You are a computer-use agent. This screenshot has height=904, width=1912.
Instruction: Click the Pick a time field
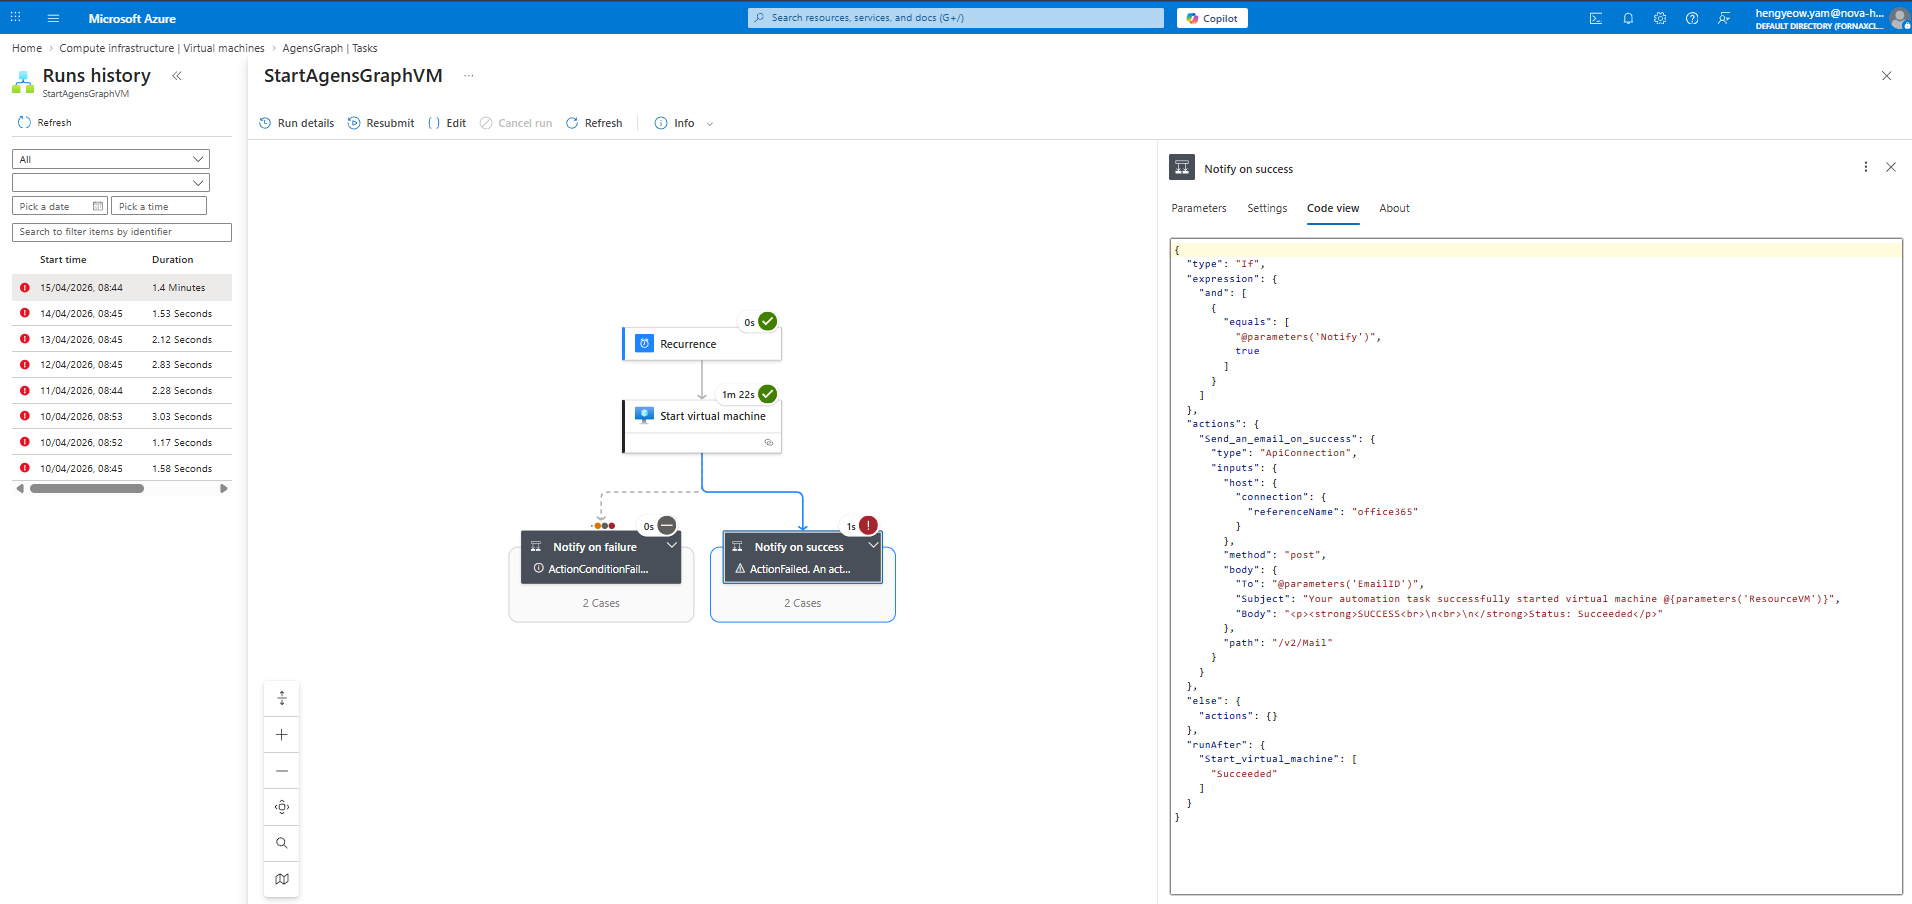click(x=159, y=206)
